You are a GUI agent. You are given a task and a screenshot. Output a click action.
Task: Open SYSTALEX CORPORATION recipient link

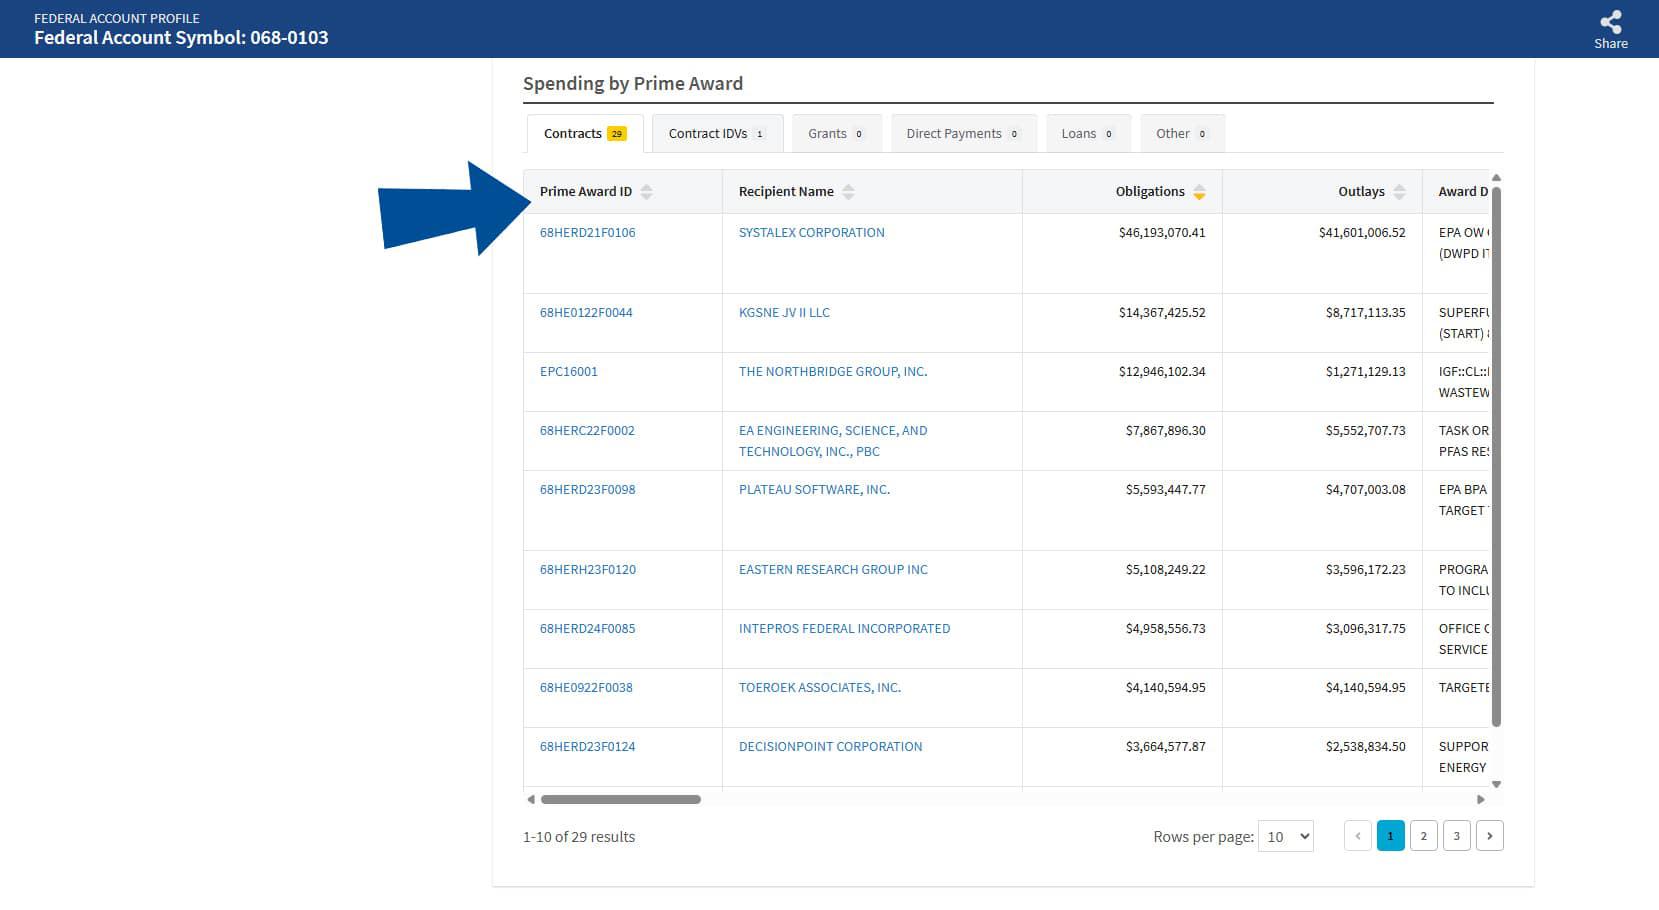811,233
